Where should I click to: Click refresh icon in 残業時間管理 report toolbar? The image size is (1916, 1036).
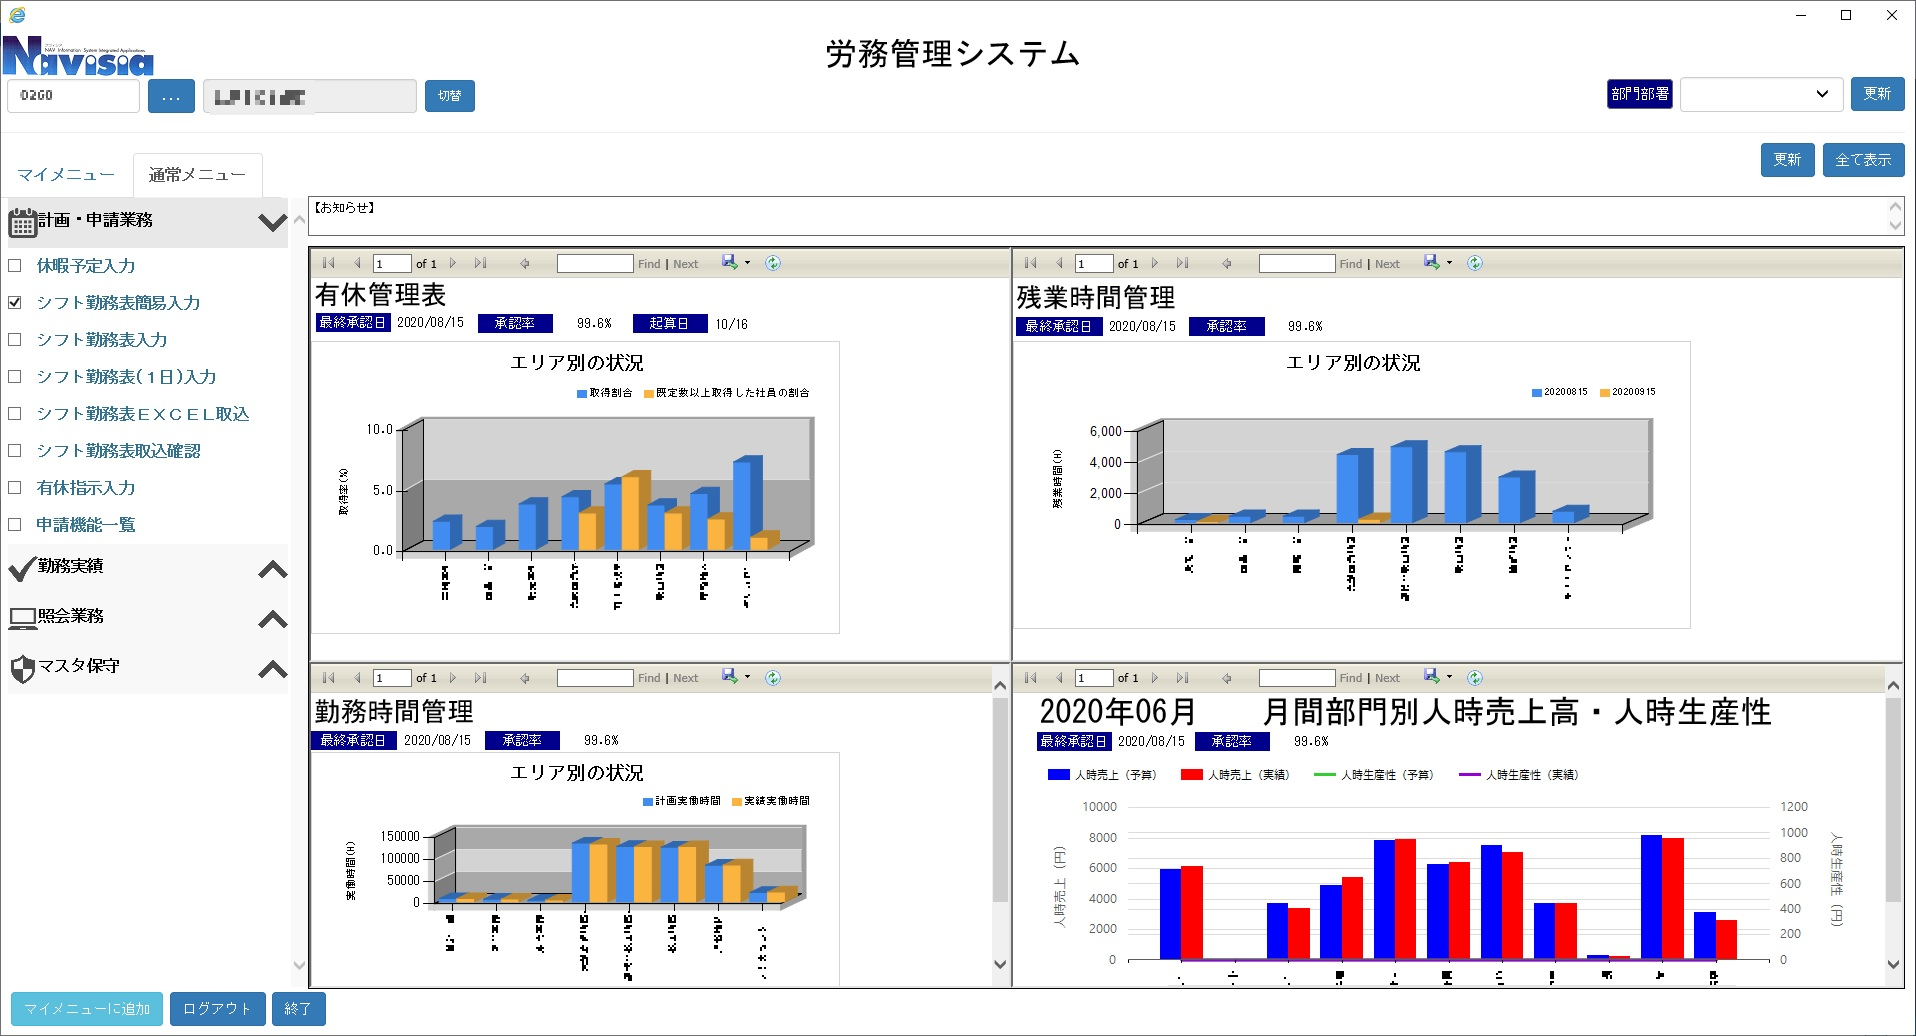1475,263
